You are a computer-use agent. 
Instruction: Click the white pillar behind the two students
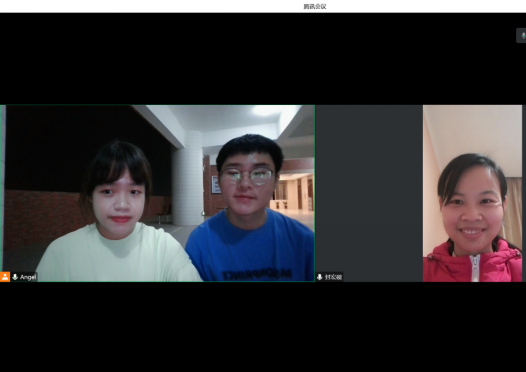(188, 178)
